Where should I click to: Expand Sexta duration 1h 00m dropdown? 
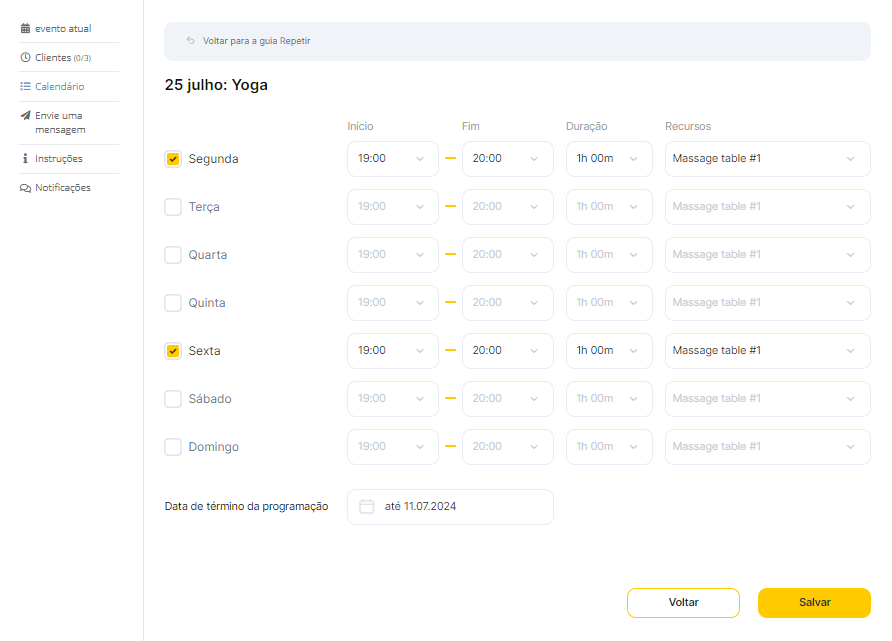click(609, 351)
